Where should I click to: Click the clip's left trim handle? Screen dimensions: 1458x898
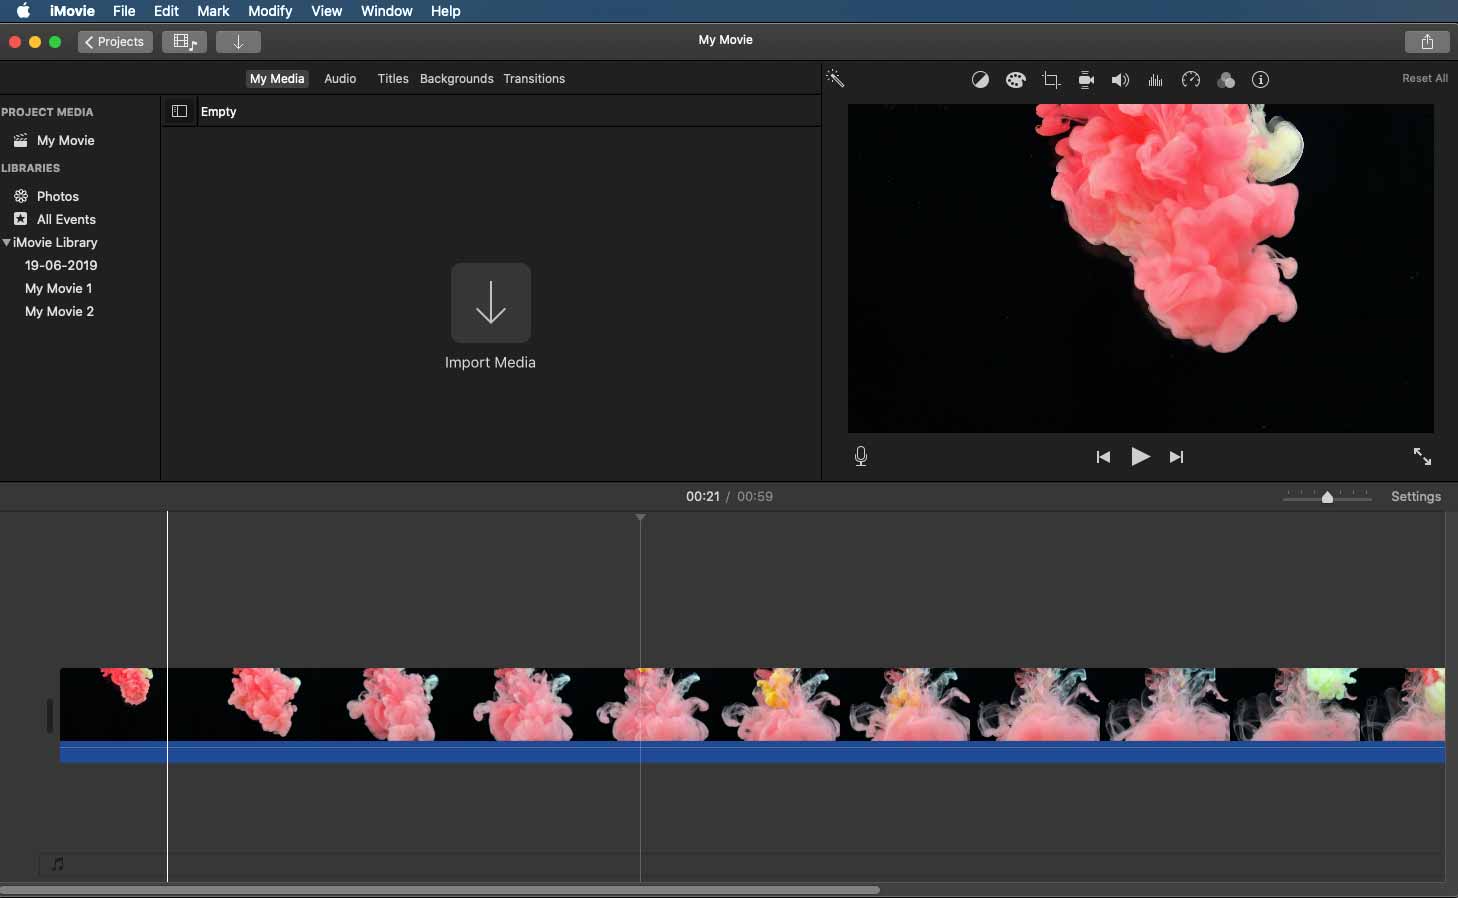point(49,715)
